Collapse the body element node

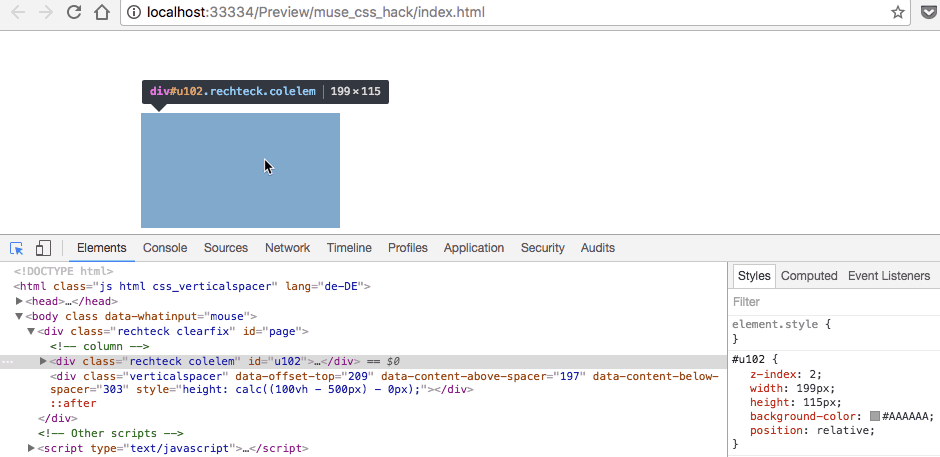click(20, 316)
